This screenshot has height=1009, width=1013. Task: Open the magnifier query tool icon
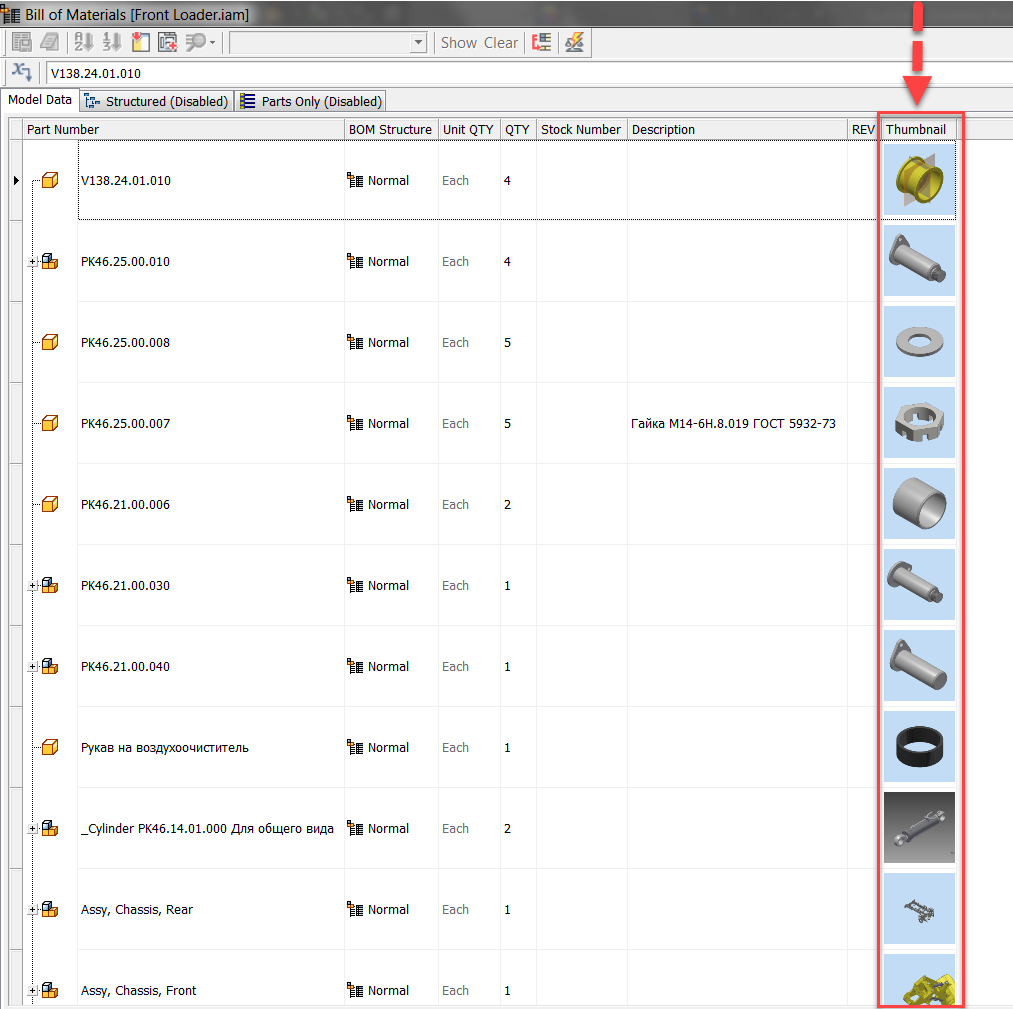pos(196,42)
